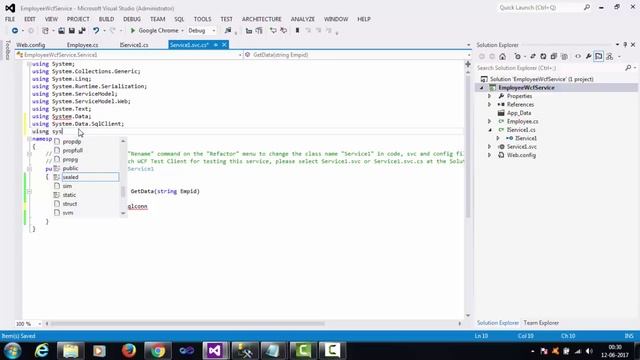Click Collapse All icon in Solution Explorer
The width and height of the screenshot is (640, 360).
553,57
